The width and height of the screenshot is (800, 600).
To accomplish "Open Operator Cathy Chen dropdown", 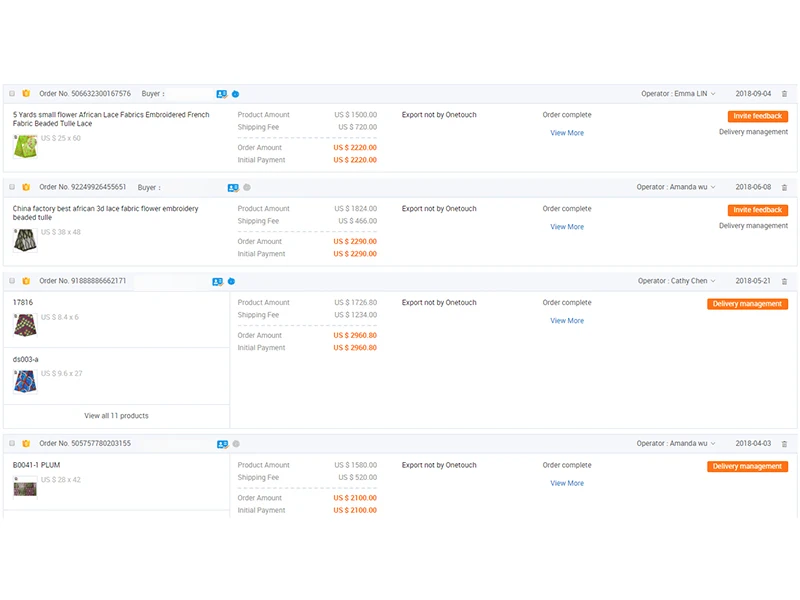I will [x=676, y=282].
